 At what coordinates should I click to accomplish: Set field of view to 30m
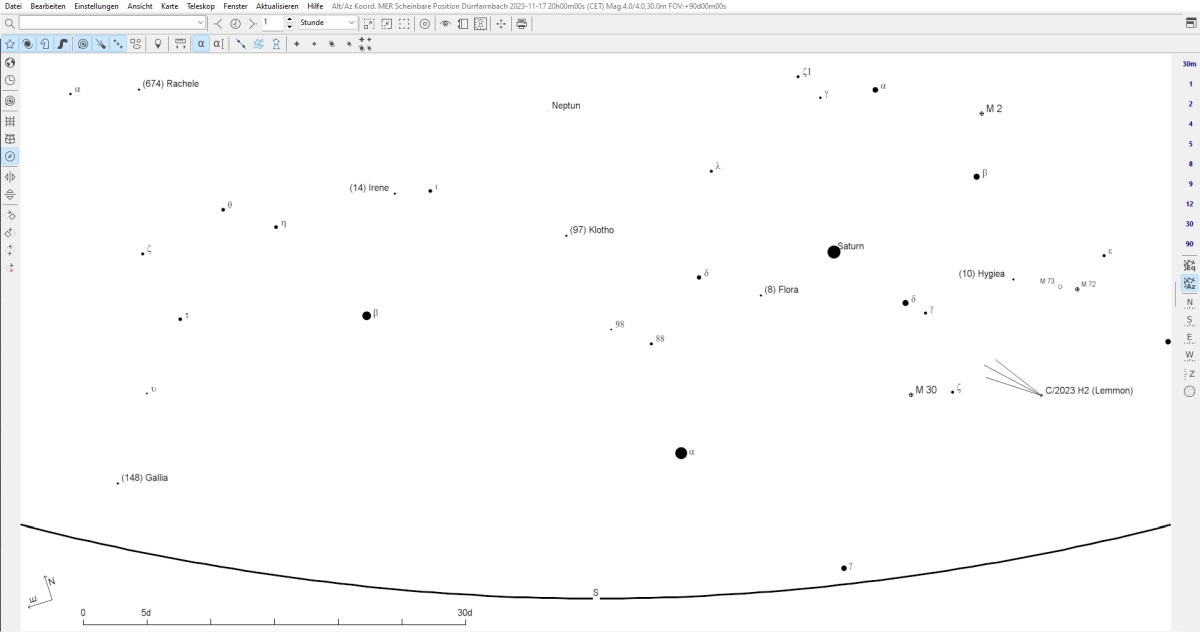click(1189, 64)
